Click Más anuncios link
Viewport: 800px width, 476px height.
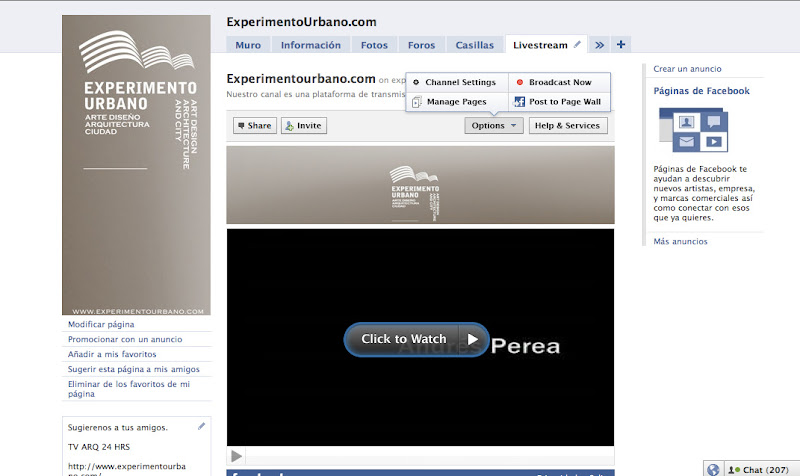[680, 241]
